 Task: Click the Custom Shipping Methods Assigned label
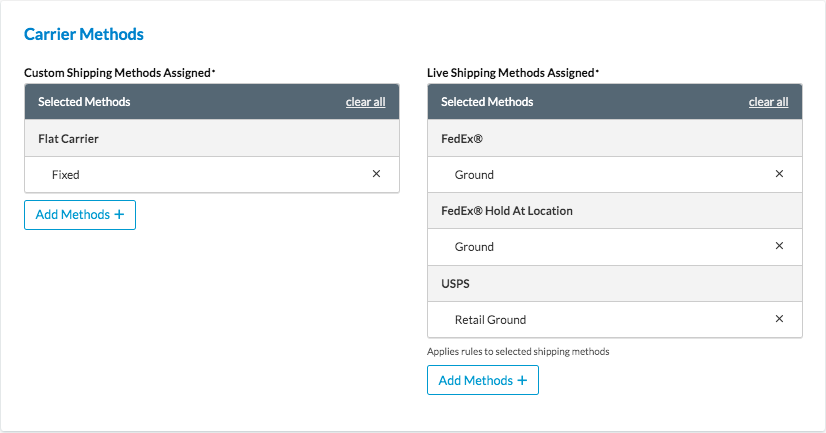tap(118, 73)
